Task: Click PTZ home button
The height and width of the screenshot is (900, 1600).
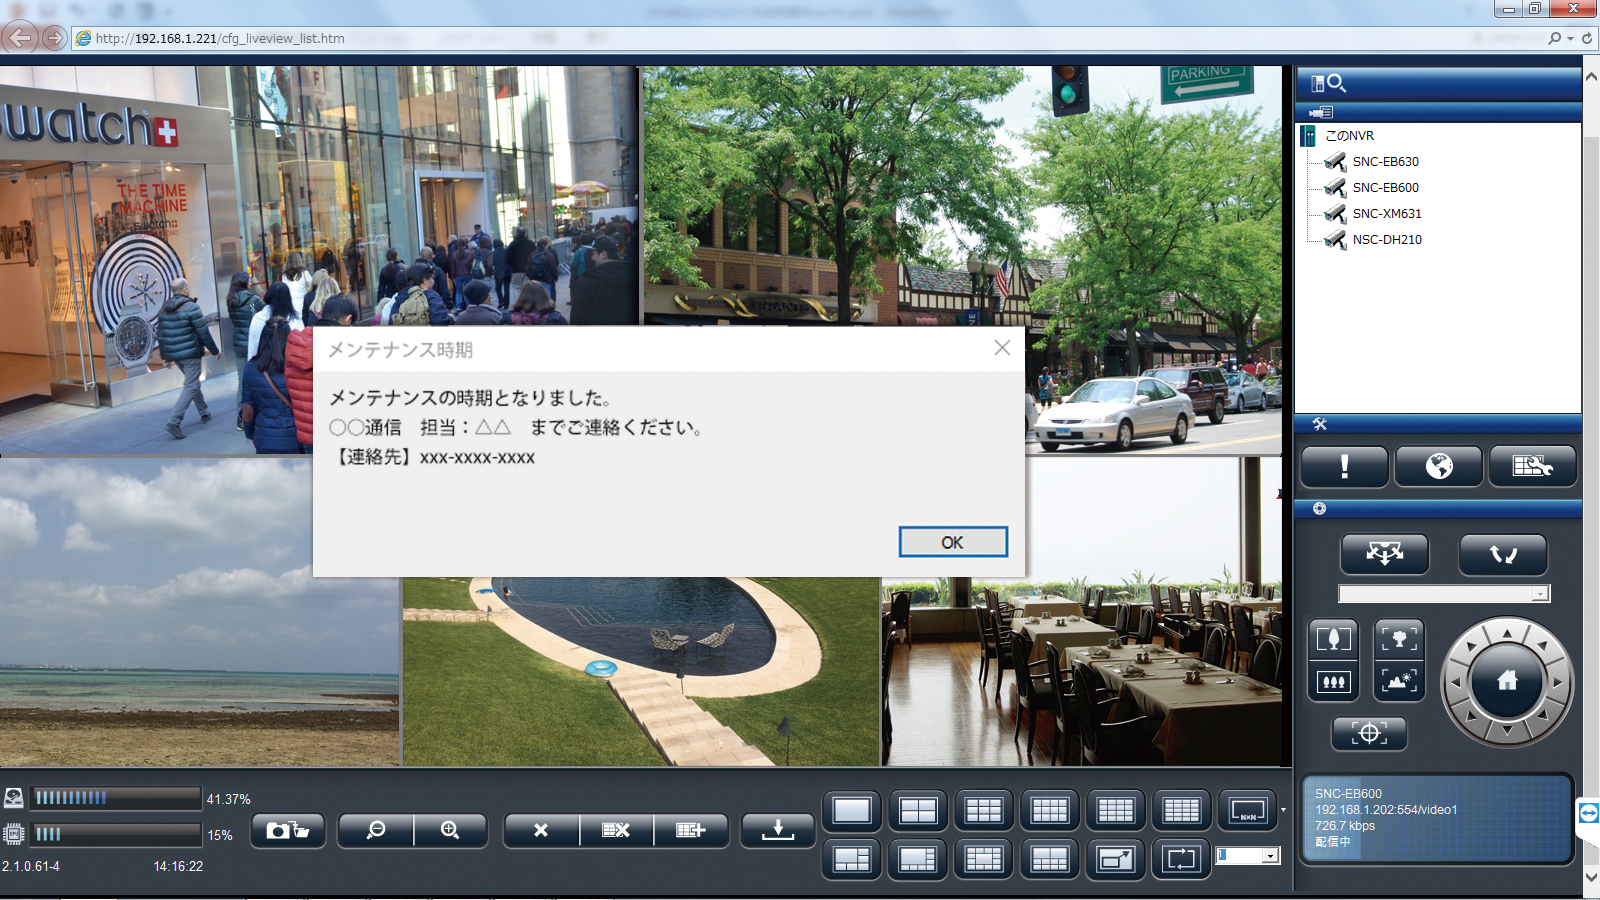Action: pyautogui.click(x=1507, y=682)
